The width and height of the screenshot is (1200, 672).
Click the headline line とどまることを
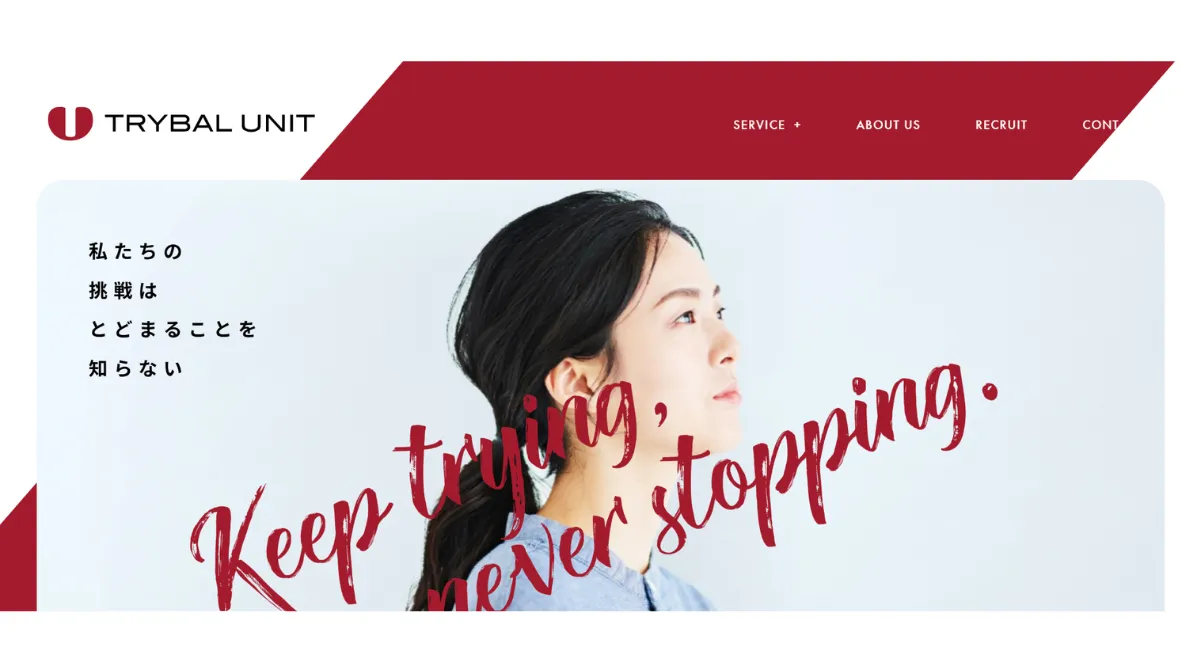click(173, 329)
